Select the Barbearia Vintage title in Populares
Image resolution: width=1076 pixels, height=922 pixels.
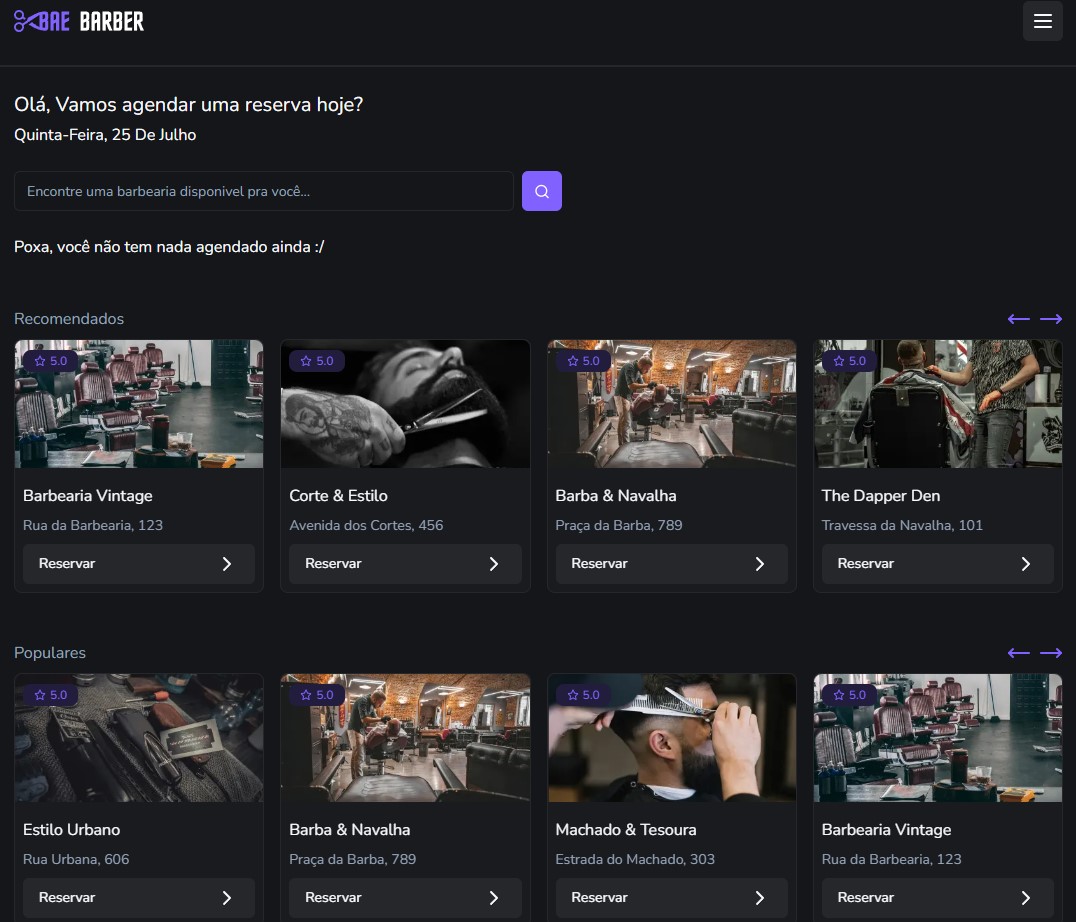point(886,829)
